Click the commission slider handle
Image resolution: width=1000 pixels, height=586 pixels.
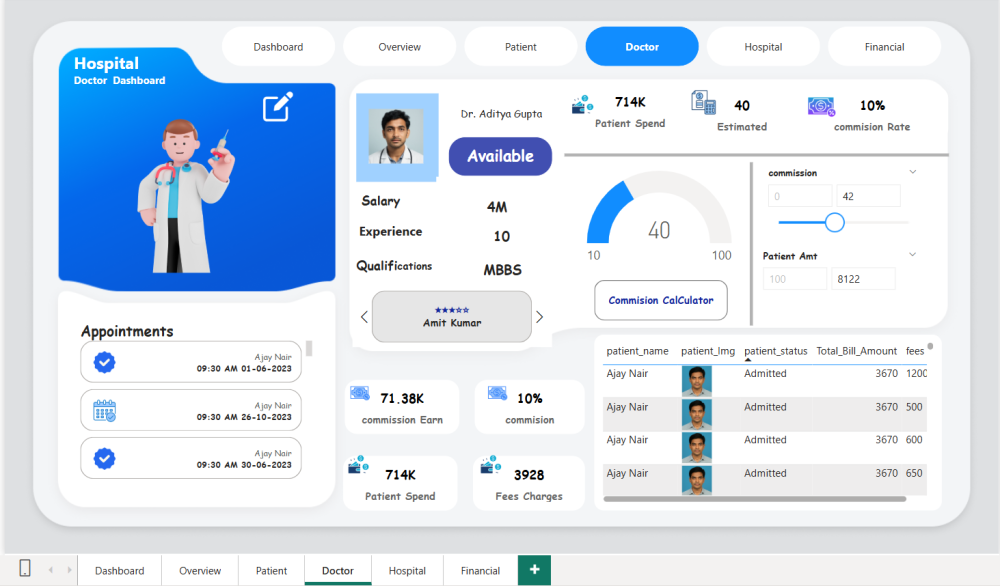point(835,222)
